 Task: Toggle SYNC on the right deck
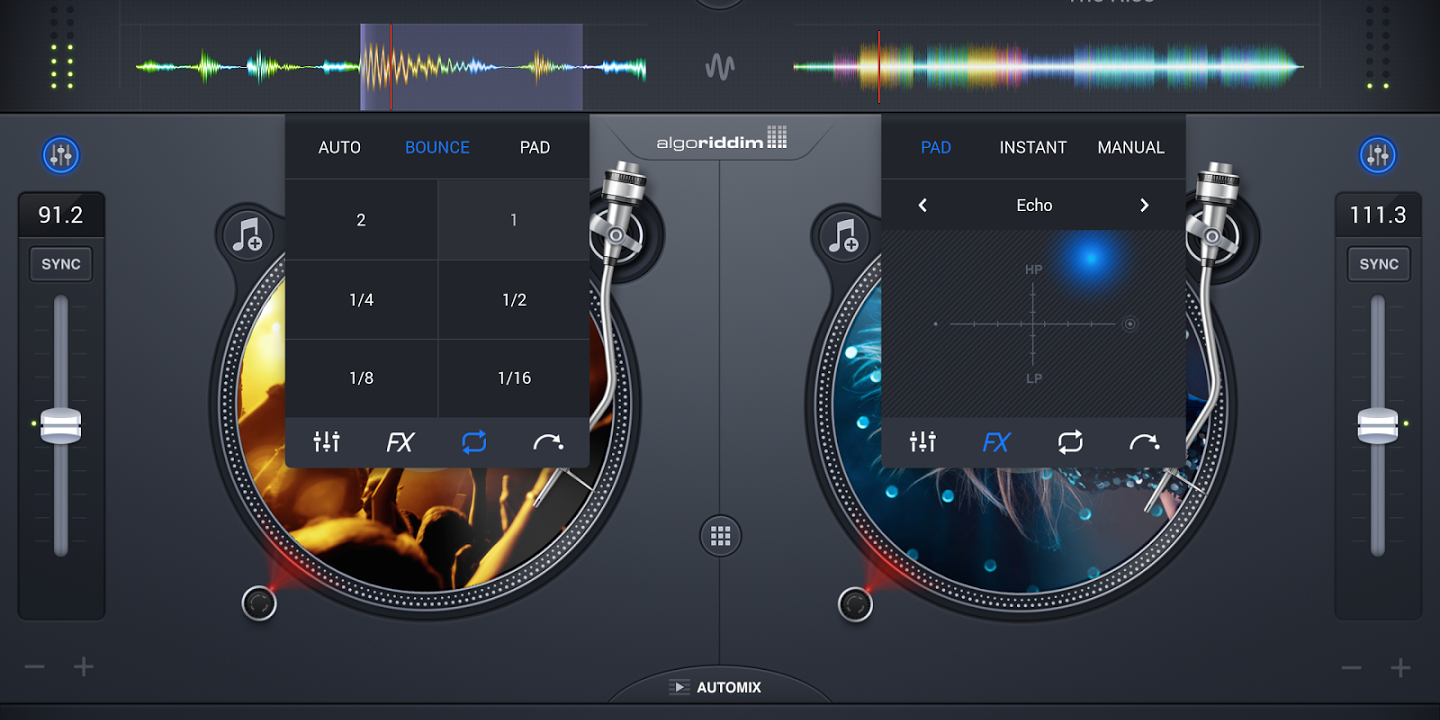tap(1378, 264)
